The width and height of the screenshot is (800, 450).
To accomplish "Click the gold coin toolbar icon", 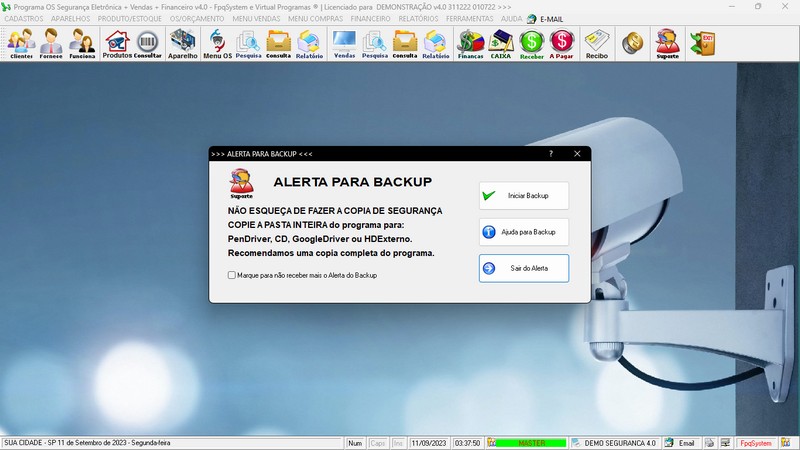I will click(x=633, y=43).
